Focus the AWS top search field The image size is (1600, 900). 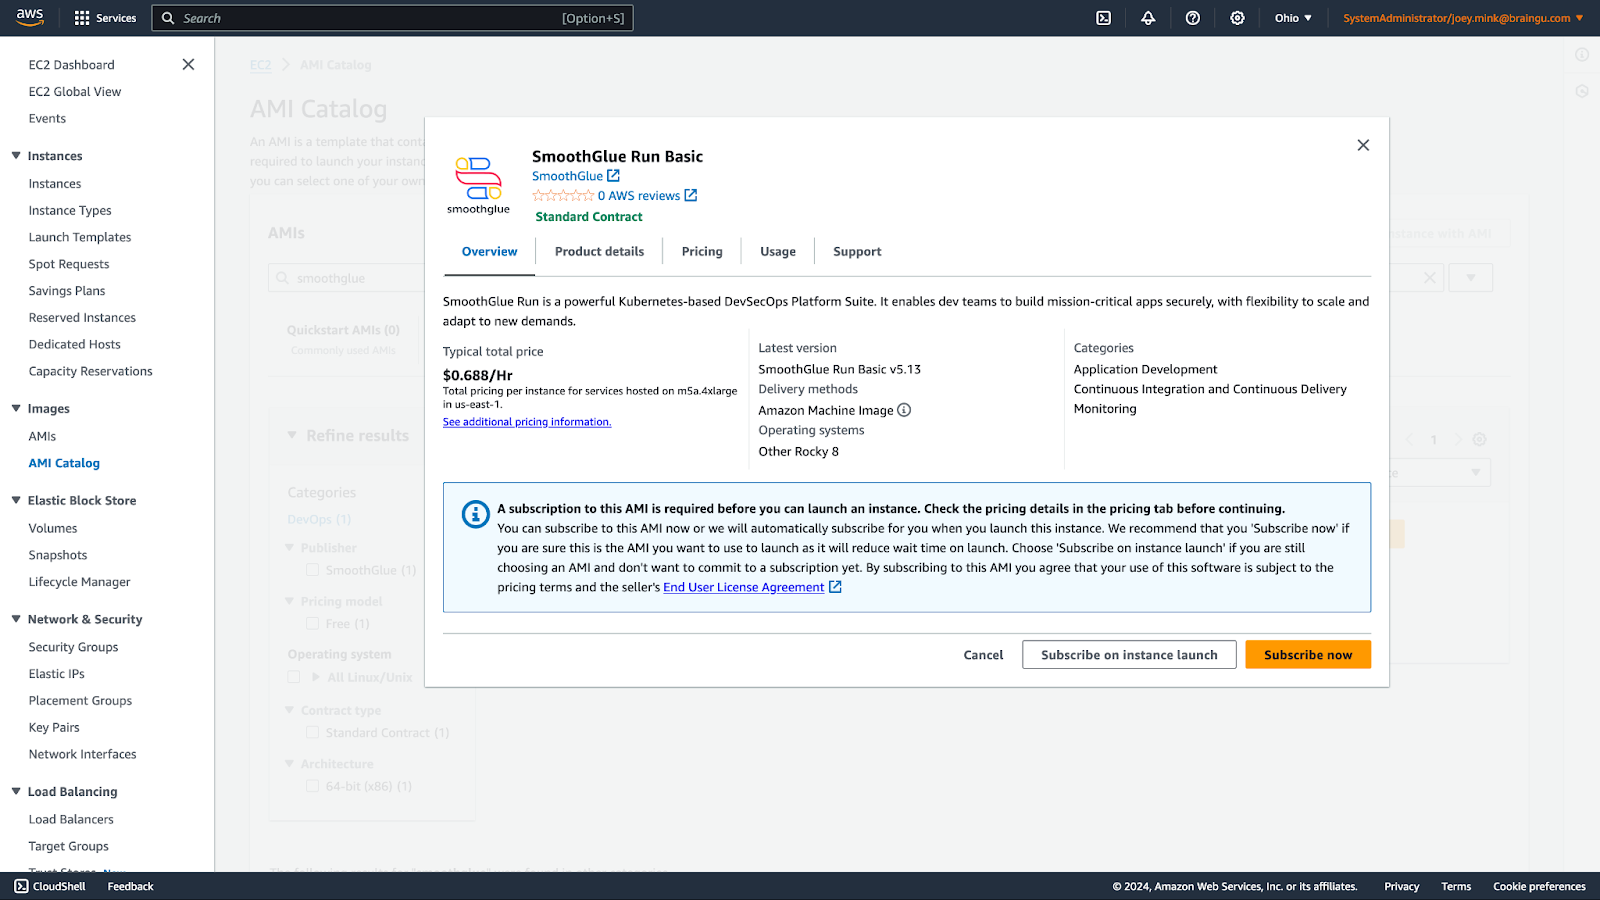(392, 18)
